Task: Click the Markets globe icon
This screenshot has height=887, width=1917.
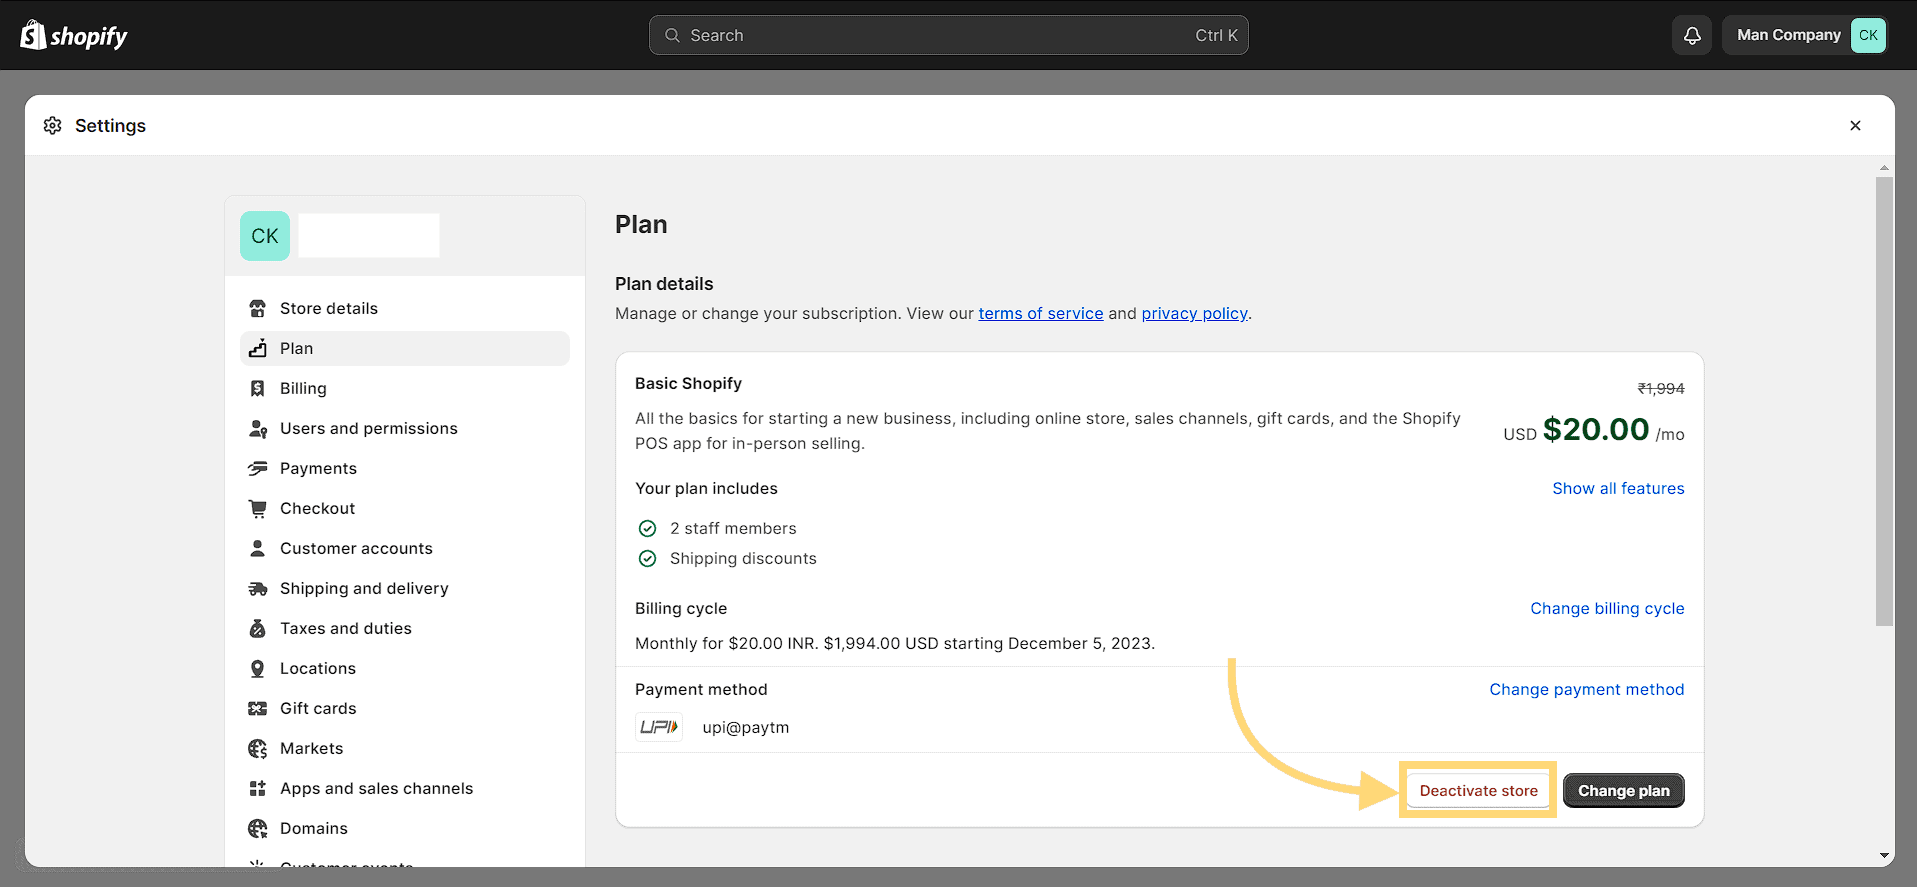Action: (x=258, y=748)
